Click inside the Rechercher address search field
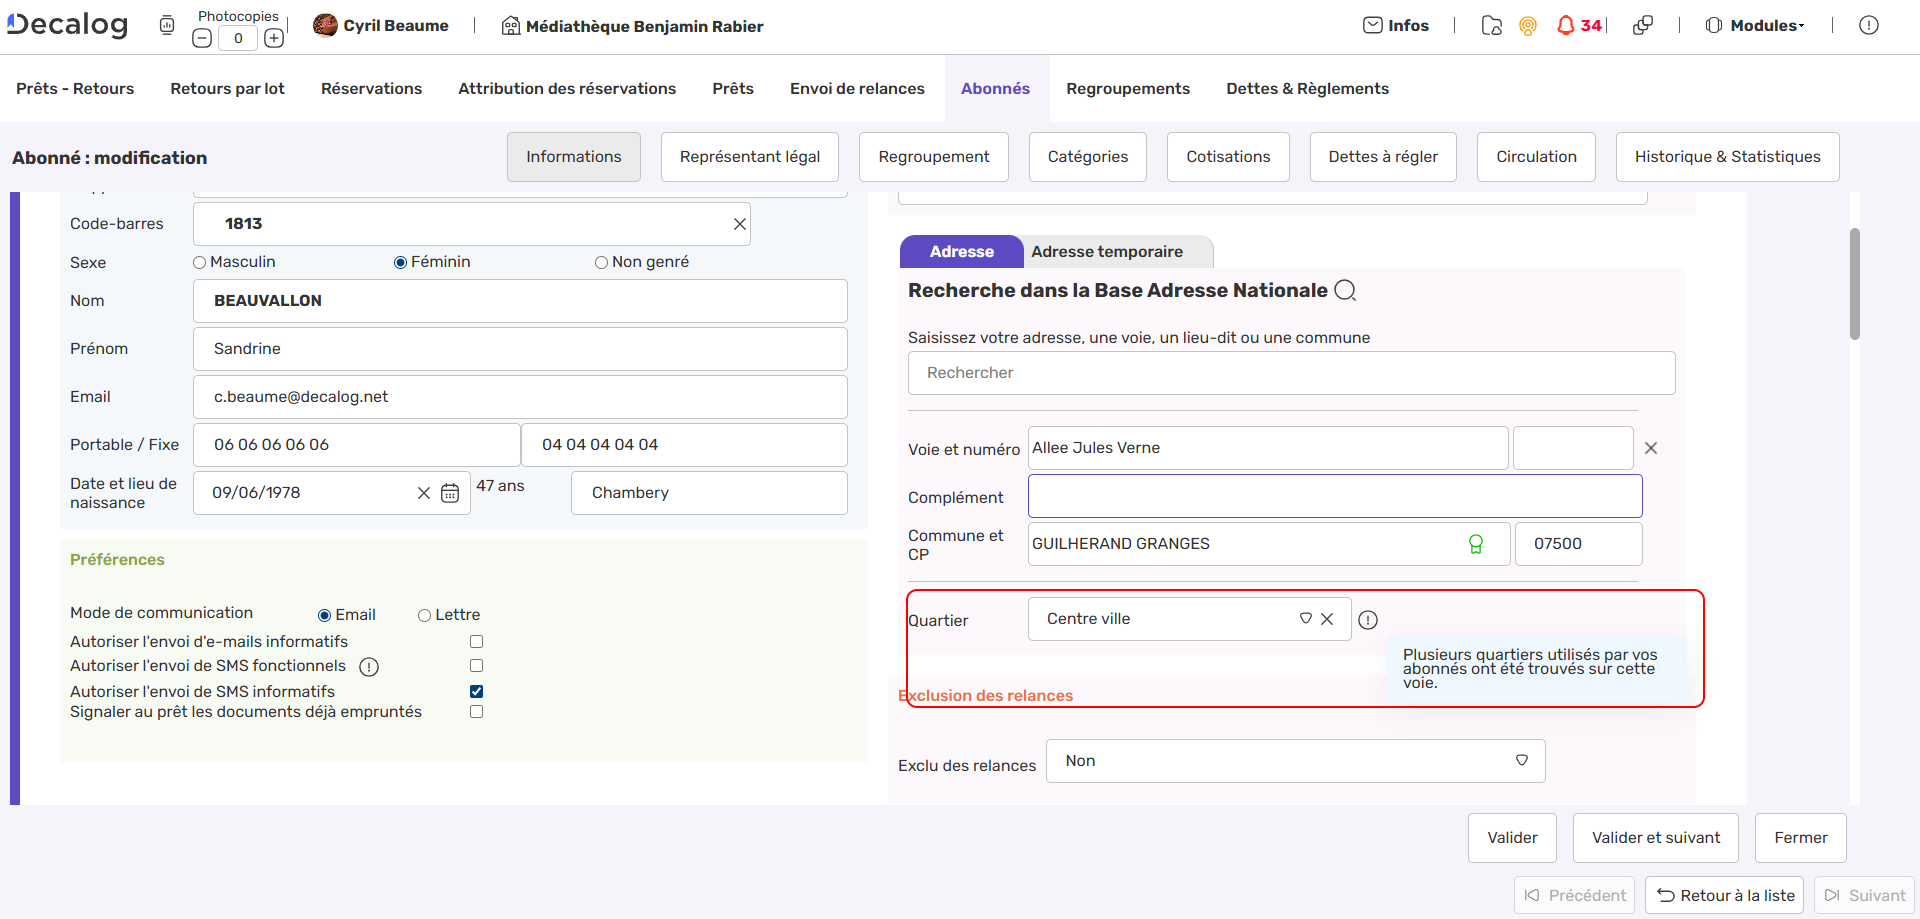 point(1290,373)
